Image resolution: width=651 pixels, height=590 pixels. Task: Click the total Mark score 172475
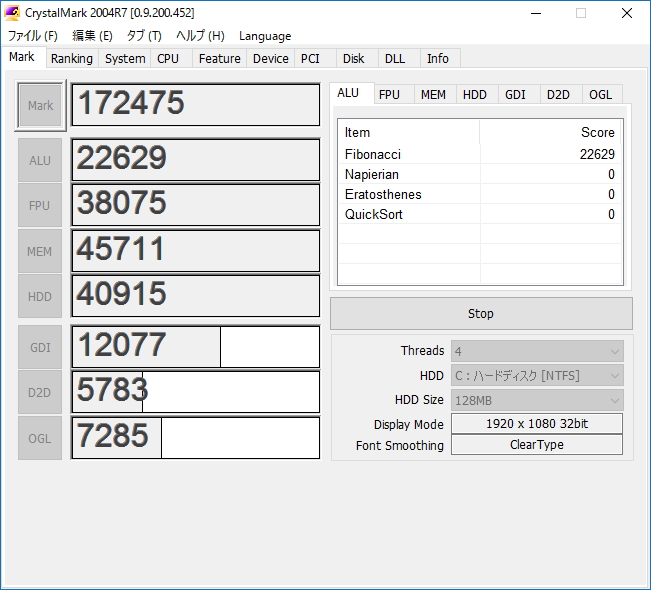(196, 105)
